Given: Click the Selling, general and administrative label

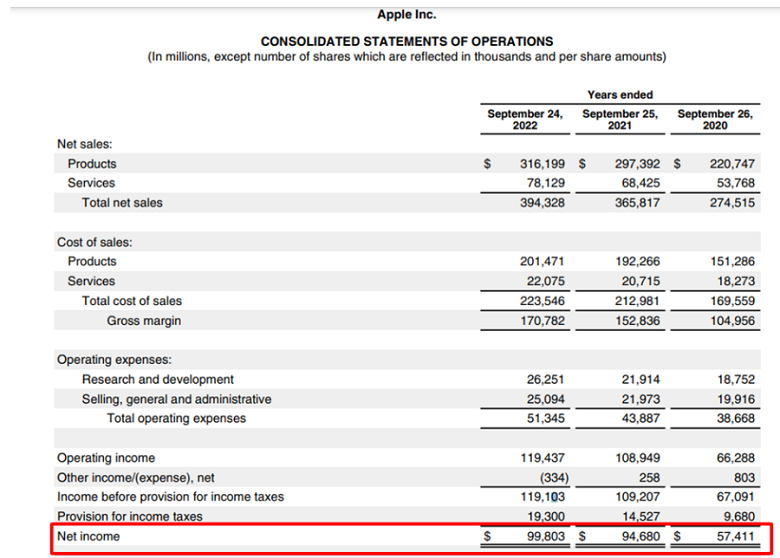Looking at the screenshot, I should 176,399.
